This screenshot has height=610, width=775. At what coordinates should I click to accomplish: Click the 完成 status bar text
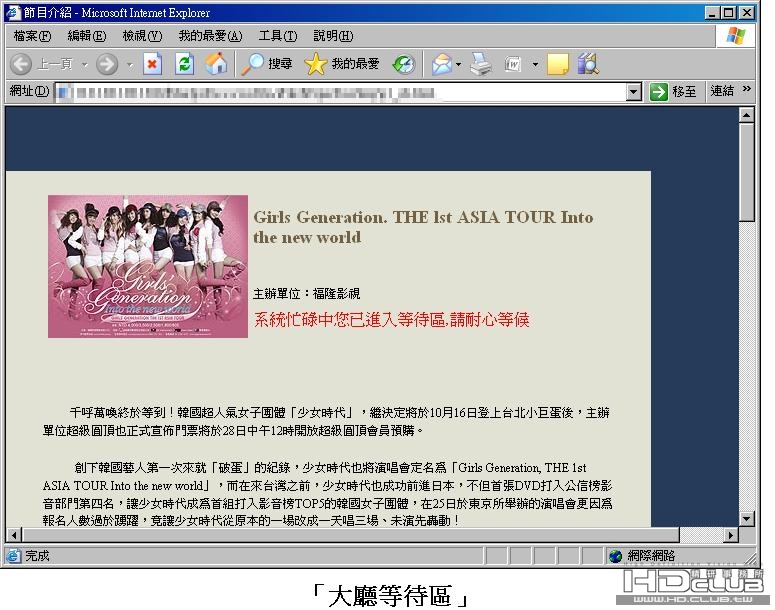point(37,556)
